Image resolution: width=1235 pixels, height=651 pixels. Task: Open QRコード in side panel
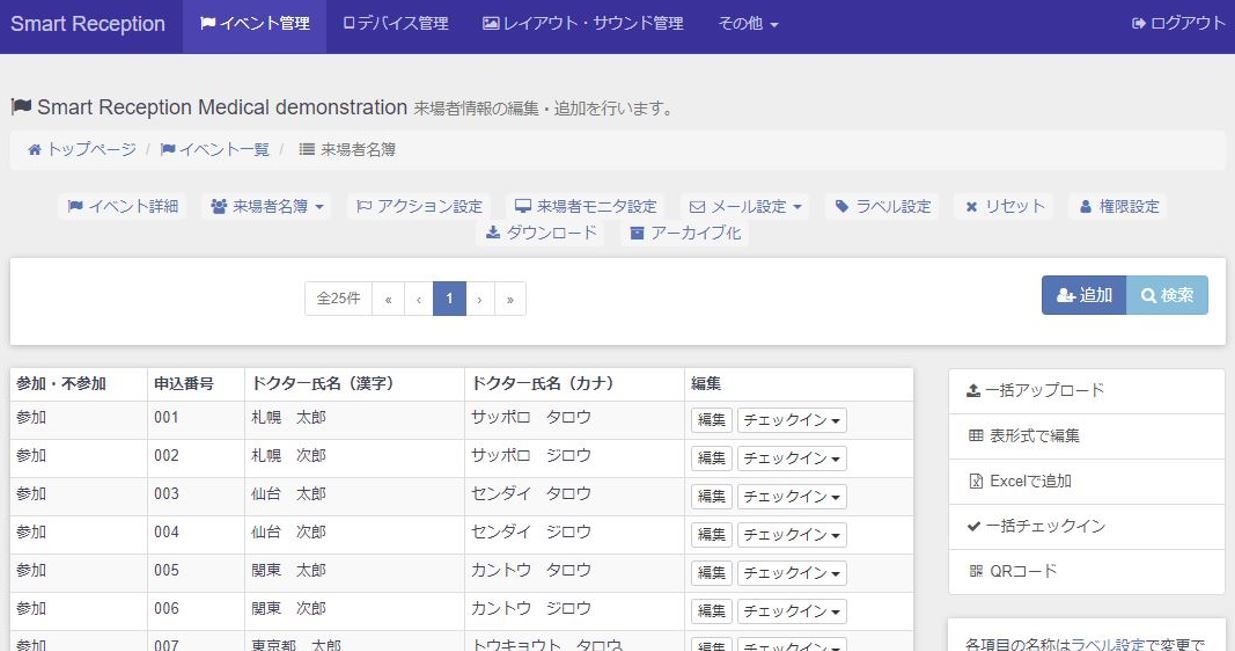(1086, 571)
